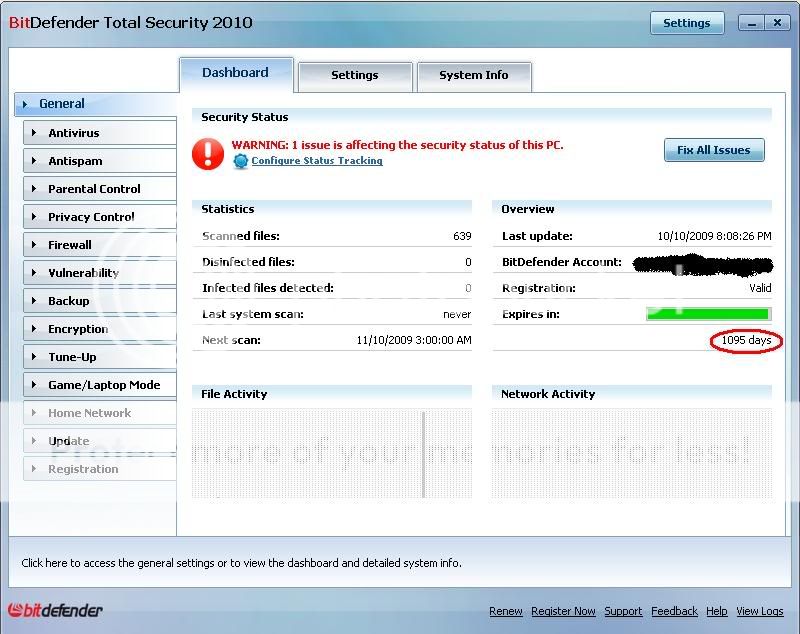The image size is (800, 634).
Task: Open the Encryption module
Action: point(100,329)
